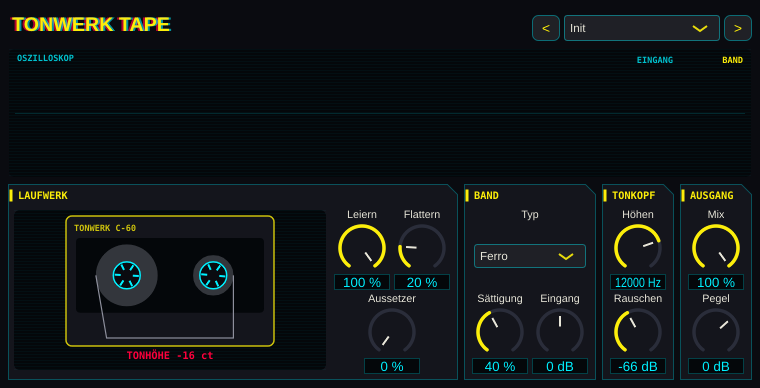Click the TONWERK C-60 cassette label
760x388 pixels.
click(x=105, y=228)
